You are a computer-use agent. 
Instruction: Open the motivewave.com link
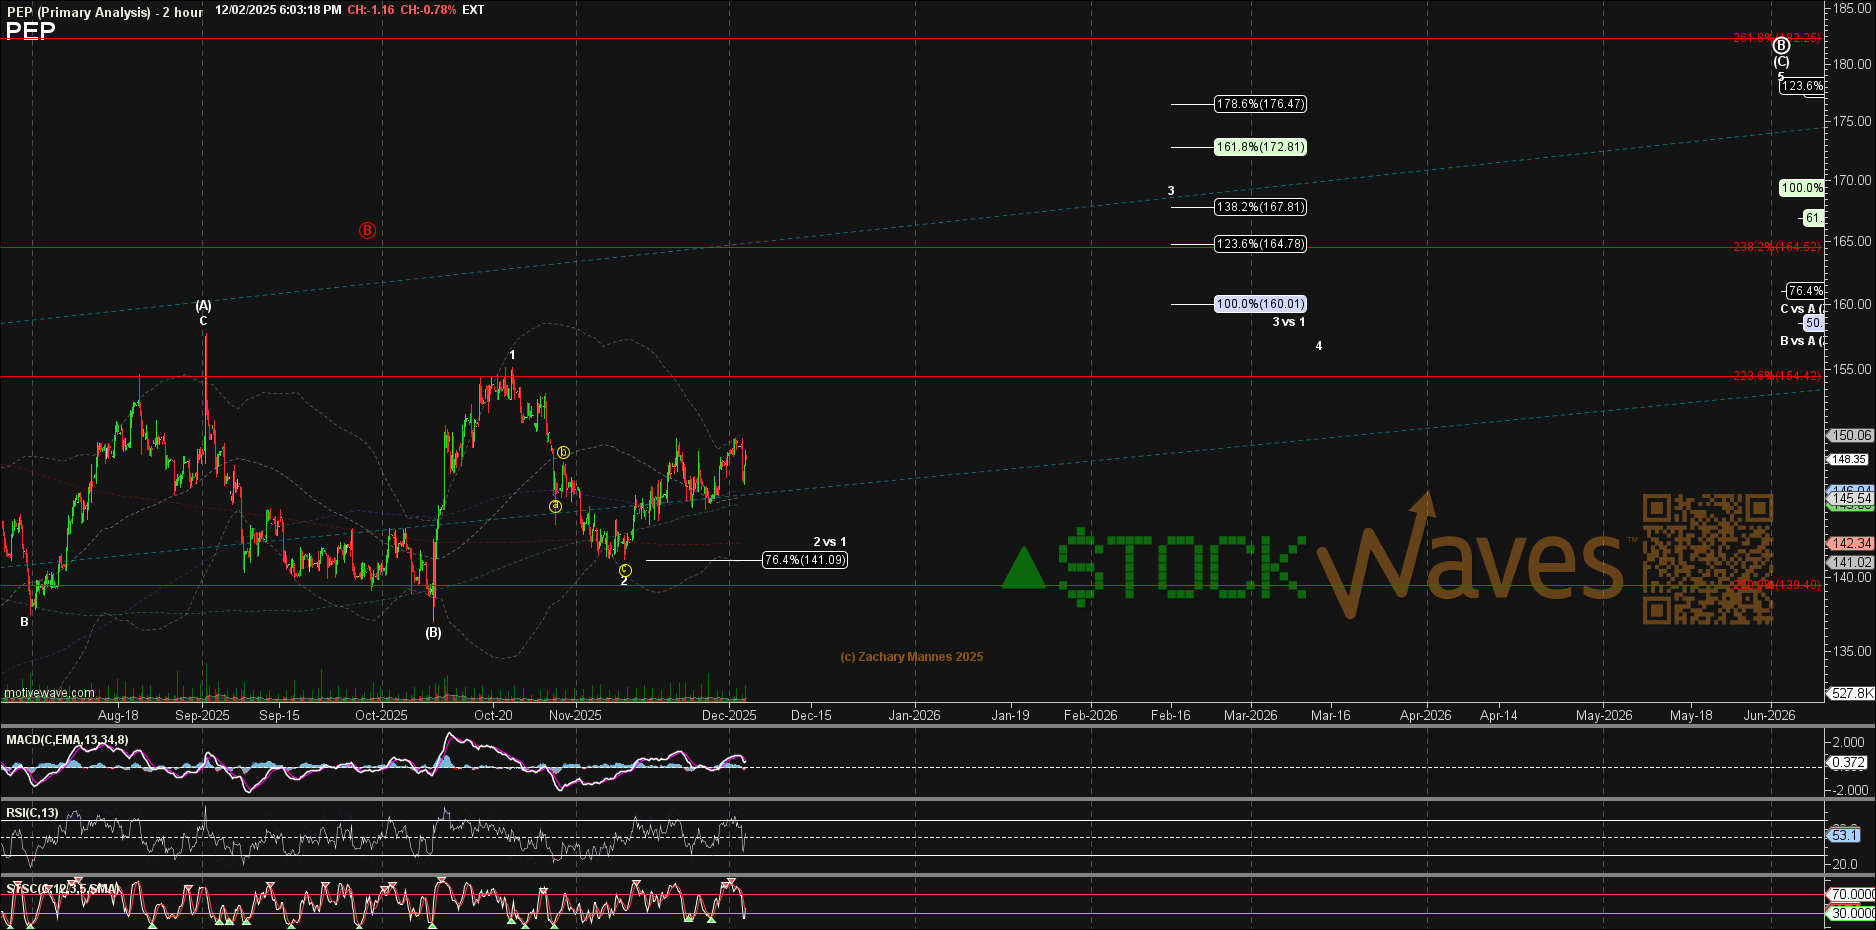click(50, 693)
